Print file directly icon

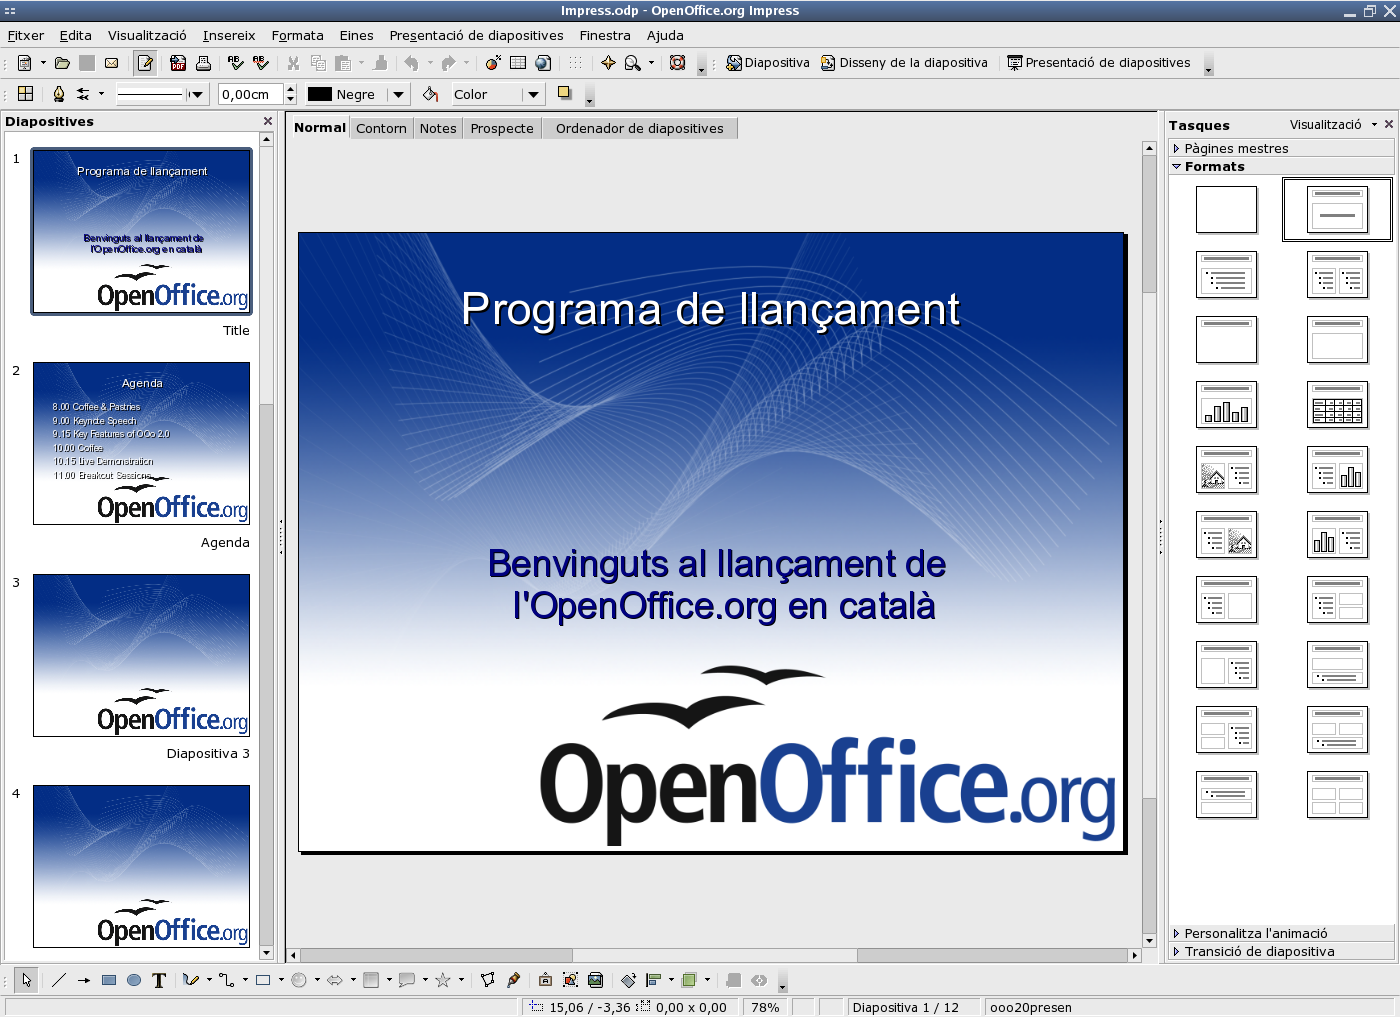(x=203, y=63)
